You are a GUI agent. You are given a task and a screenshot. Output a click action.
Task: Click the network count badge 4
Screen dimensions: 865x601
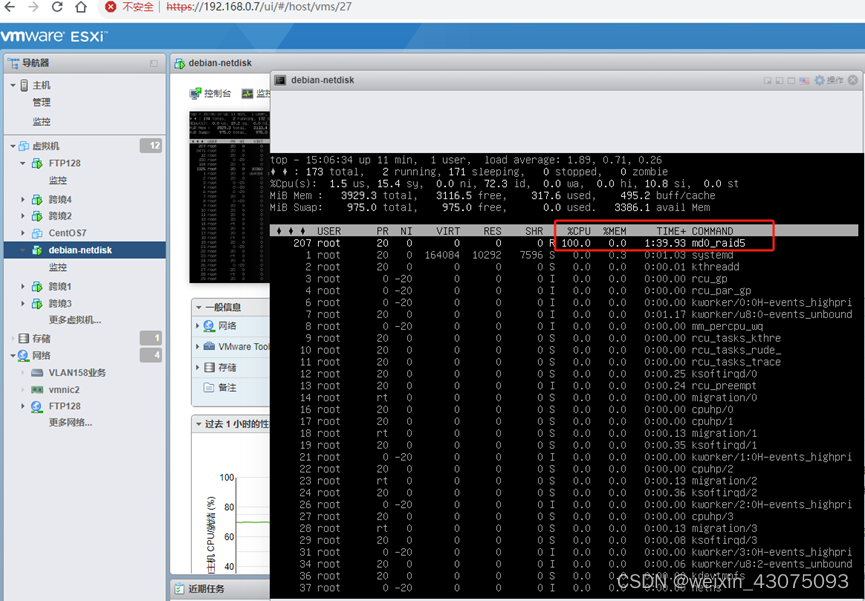coord(151,355)
